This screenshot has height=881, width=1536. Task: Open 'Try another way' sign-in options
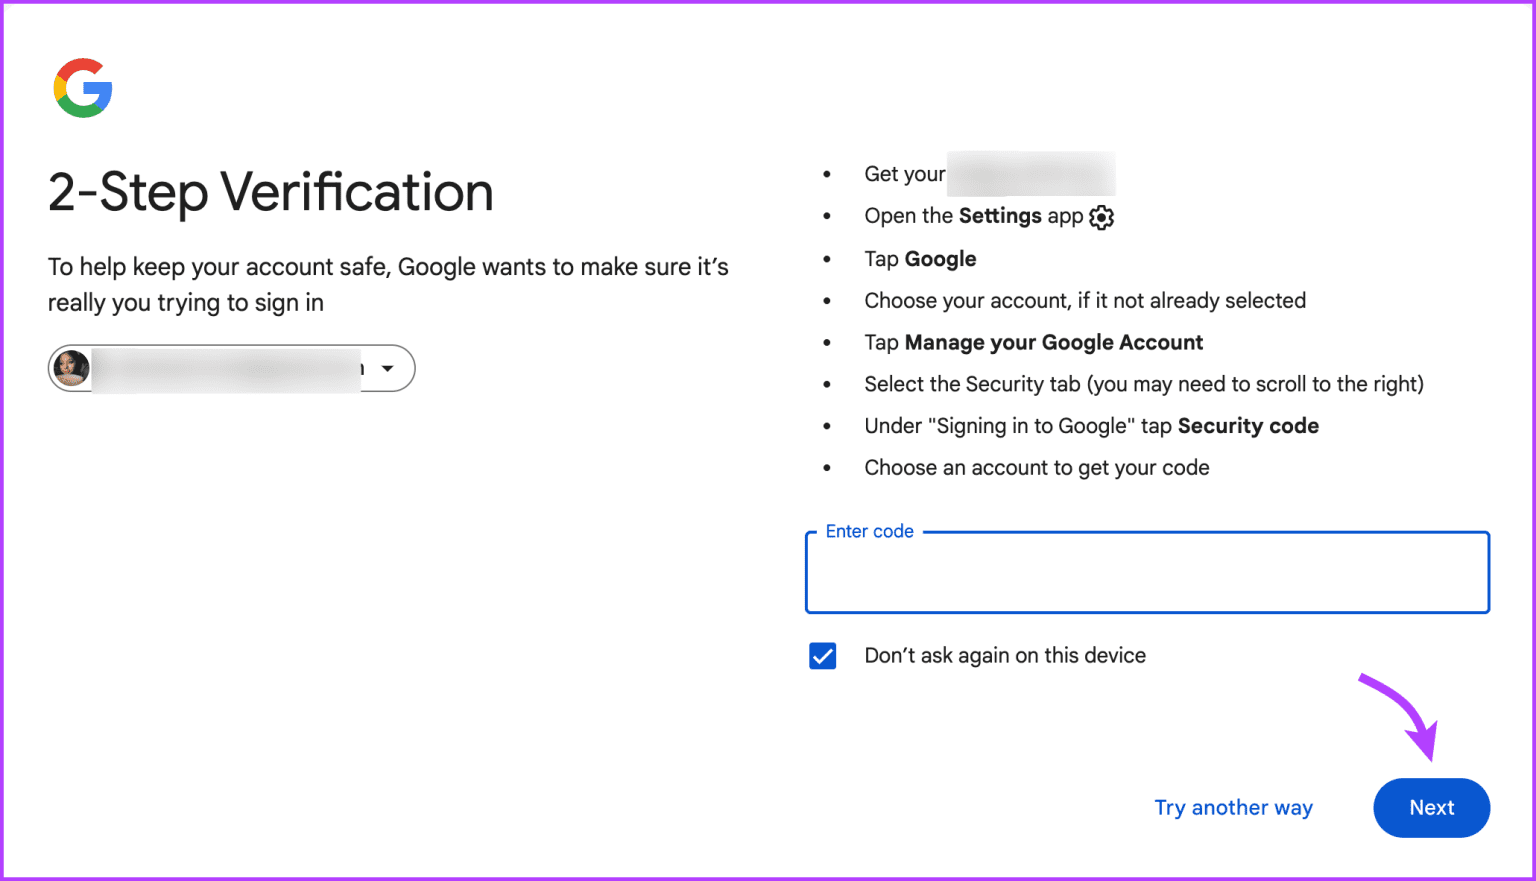point(1233,807)
